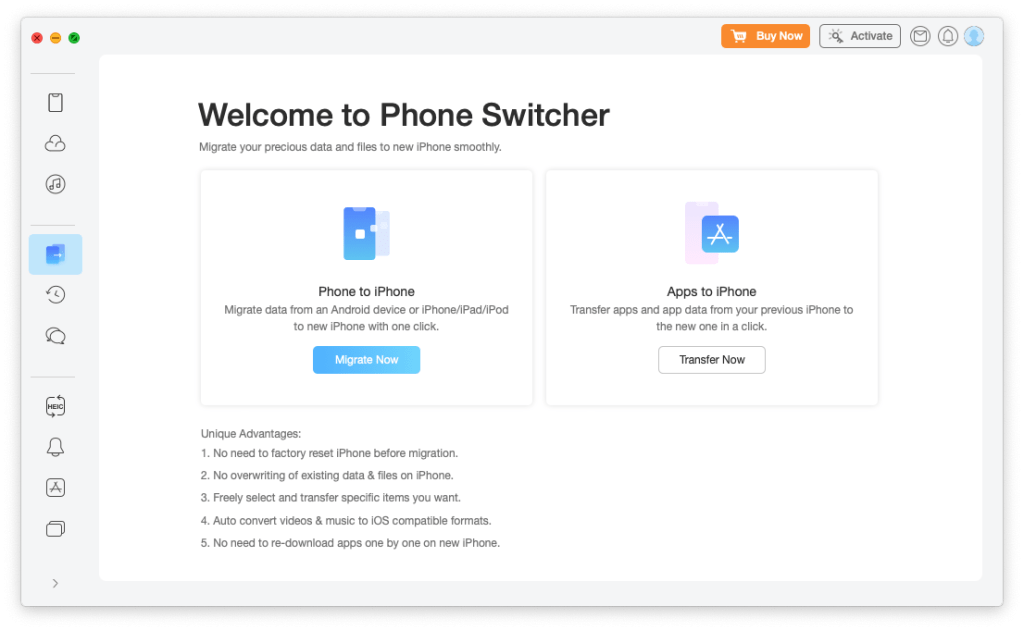Screen dimensions: 1024x631
Task: Open the mail feedback icon
Action: click(920, 36)
